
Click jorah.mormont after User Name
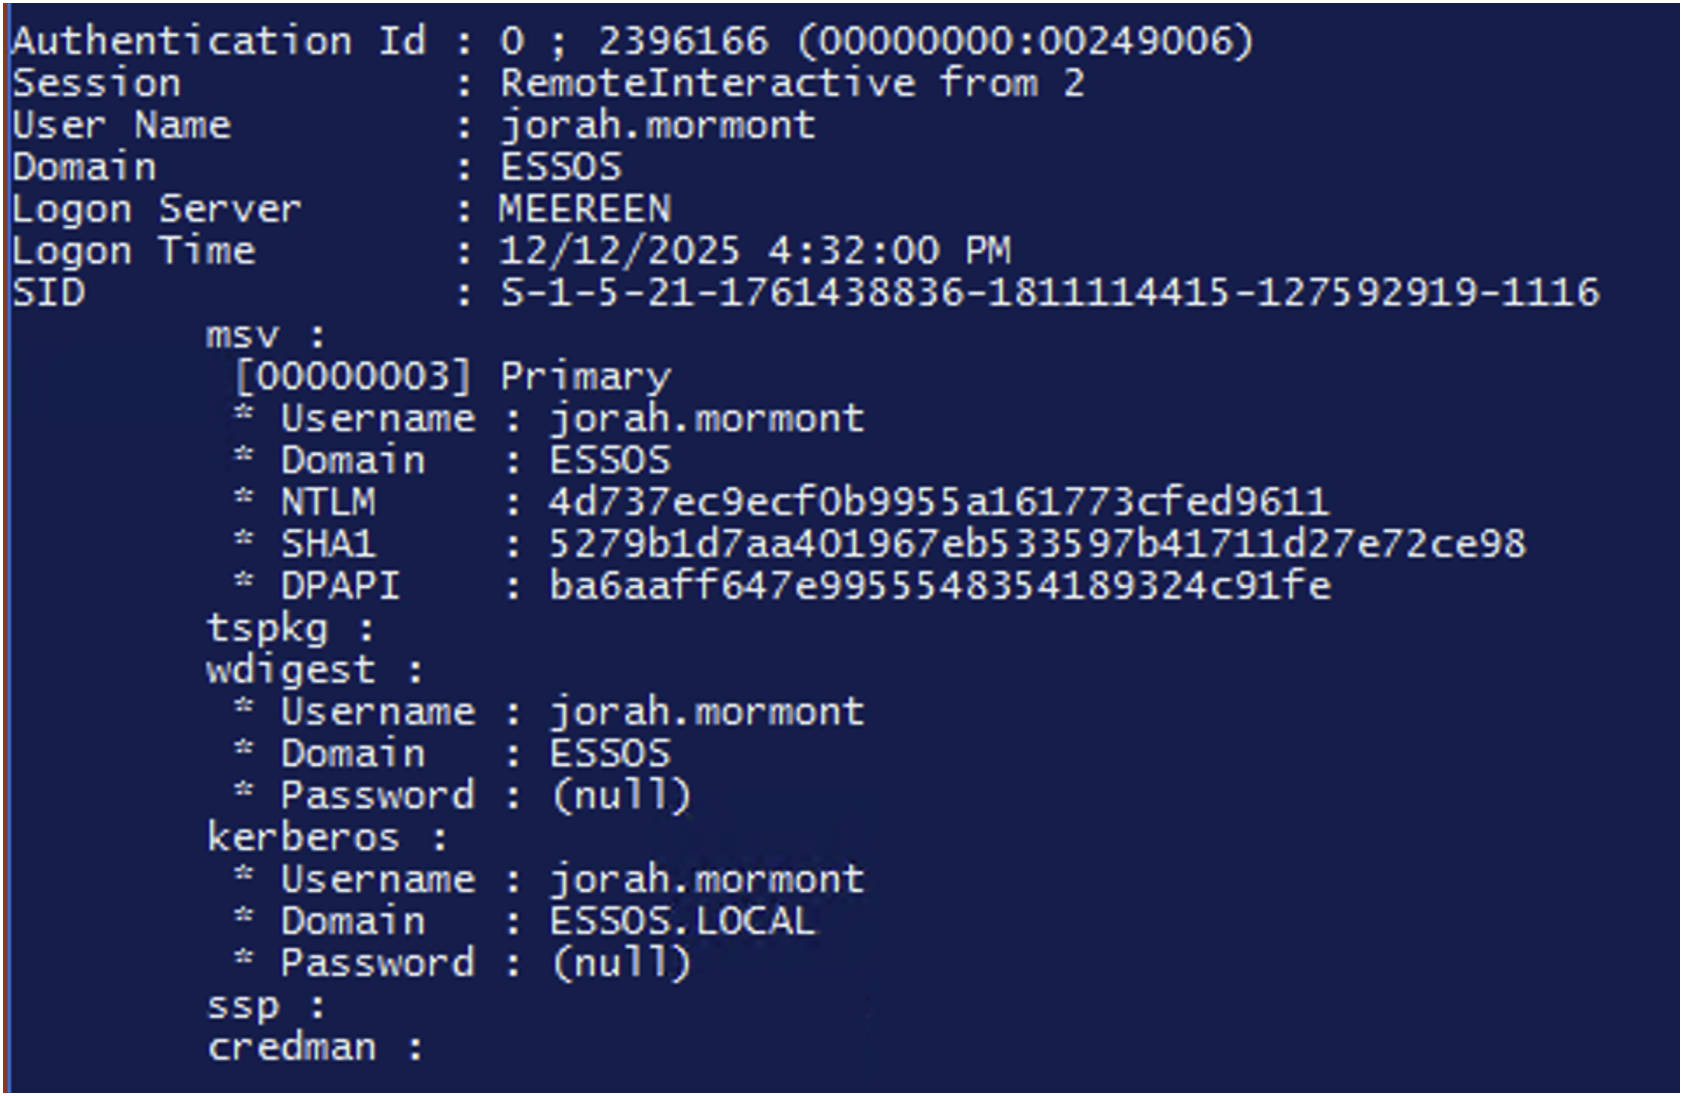(x=658, y=126)
